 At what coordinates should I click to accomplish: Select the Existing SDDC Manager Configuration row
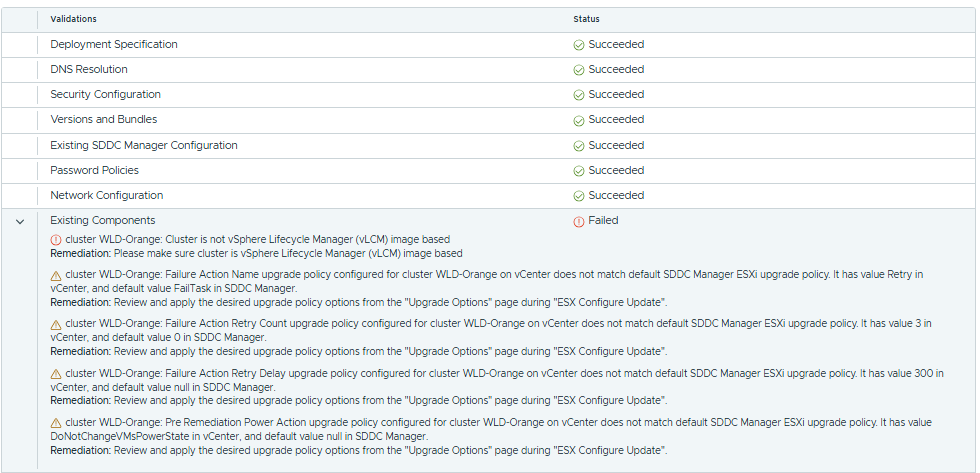coord(144,145)
